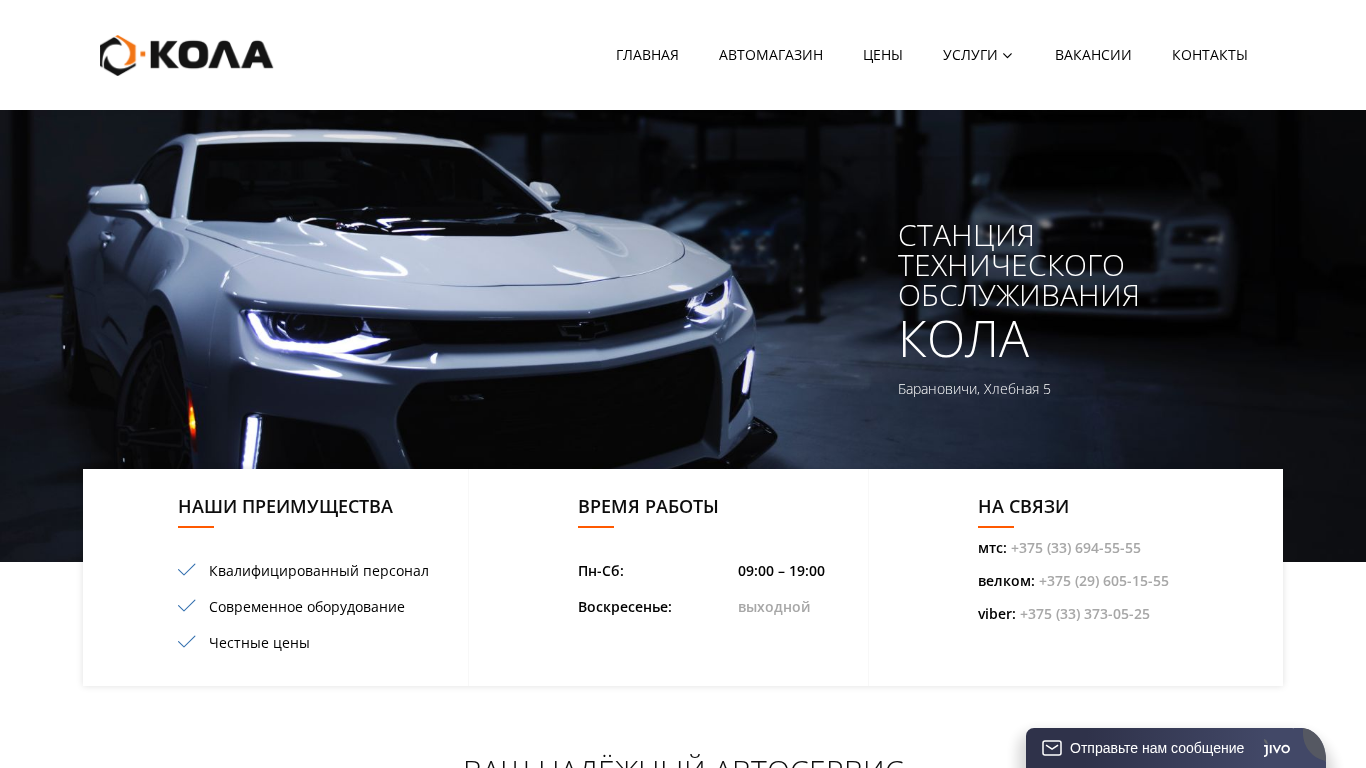Screen dimensions: 1366x768
Task: Open the Главная menu item
Action: (x=647, y=55)
